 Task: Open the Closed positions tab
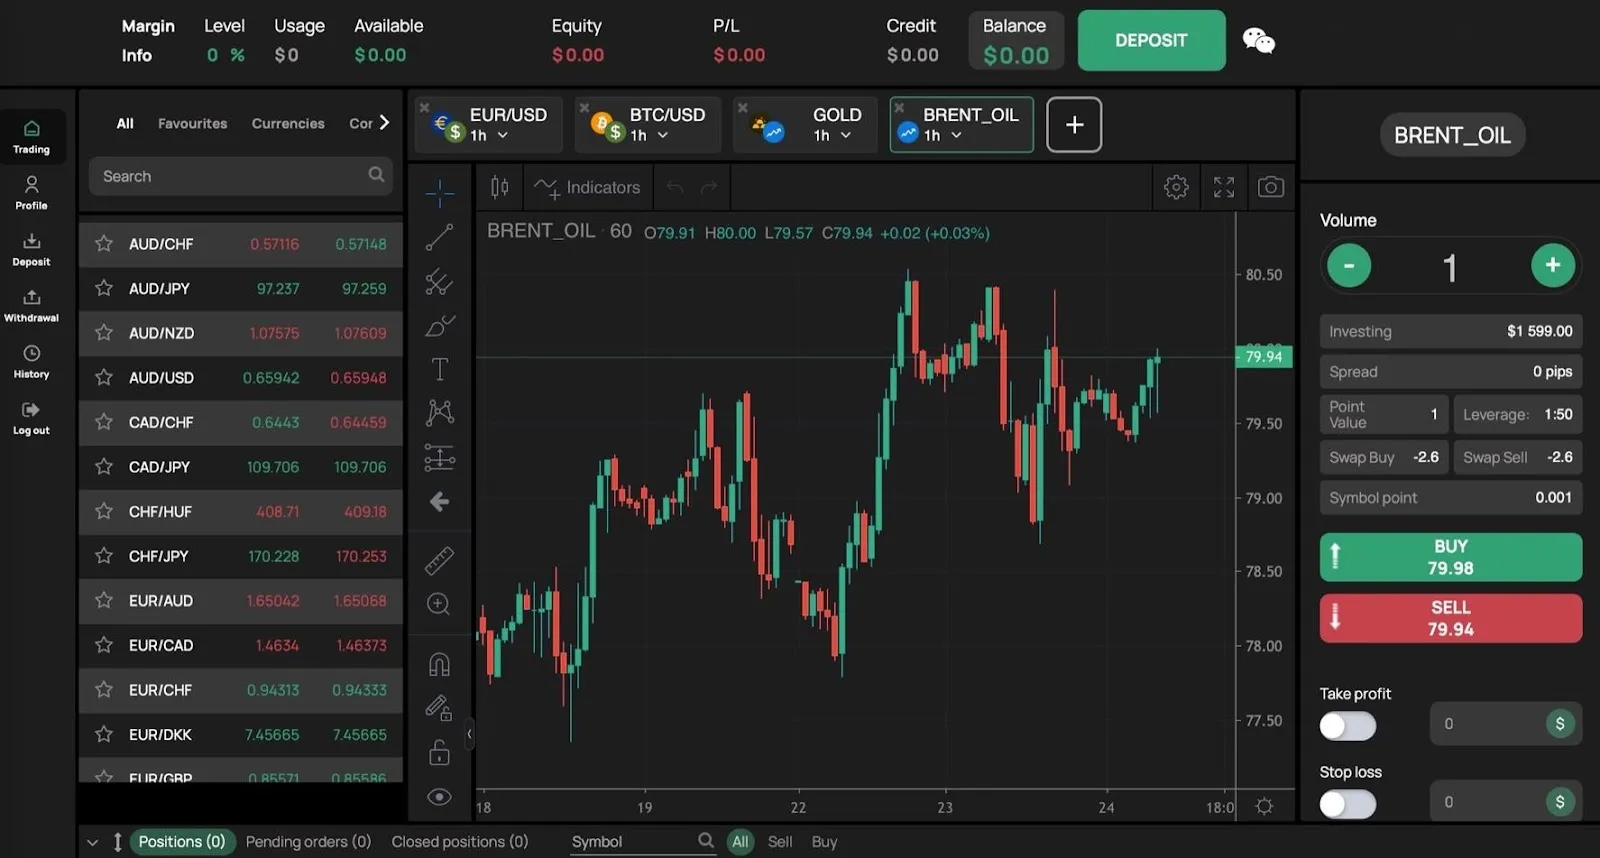pyautogui.click(x=460, y=841)
